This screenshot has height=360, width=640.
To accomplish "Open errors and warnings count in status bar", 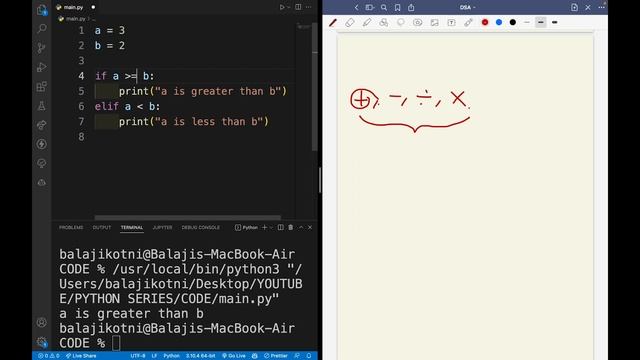I will click(49, 356).
